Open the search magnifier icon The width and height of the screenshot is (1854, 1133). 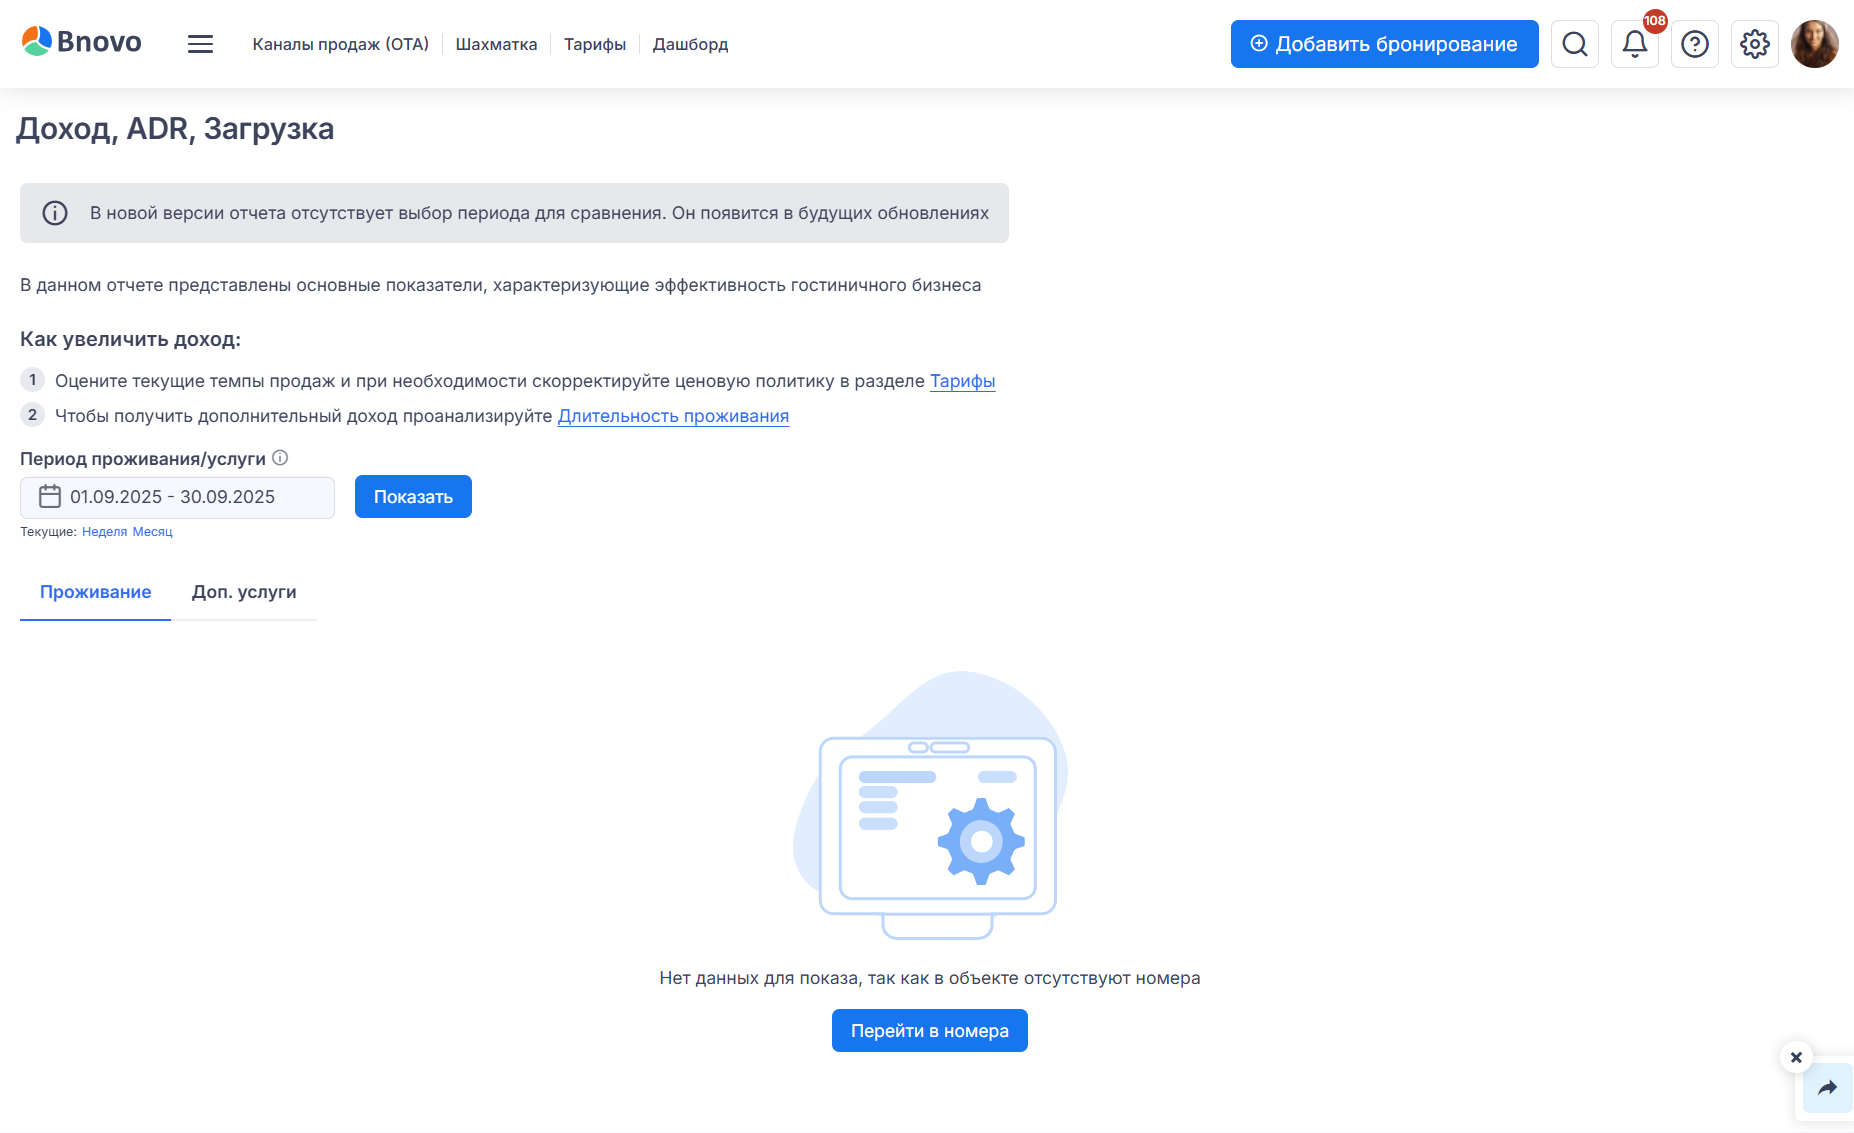pos(1574,44)
